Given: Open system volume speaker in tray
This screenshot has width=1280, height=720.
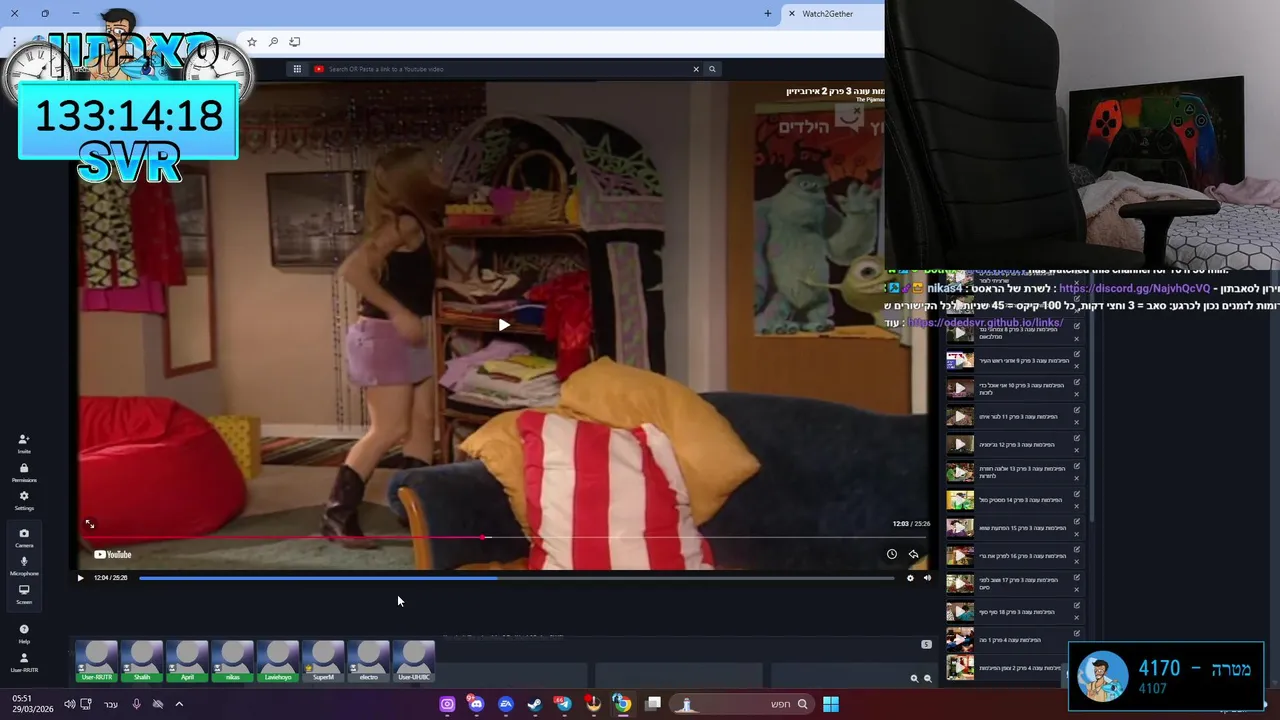Looking at the screenshot, I should (x=69, y=704).
